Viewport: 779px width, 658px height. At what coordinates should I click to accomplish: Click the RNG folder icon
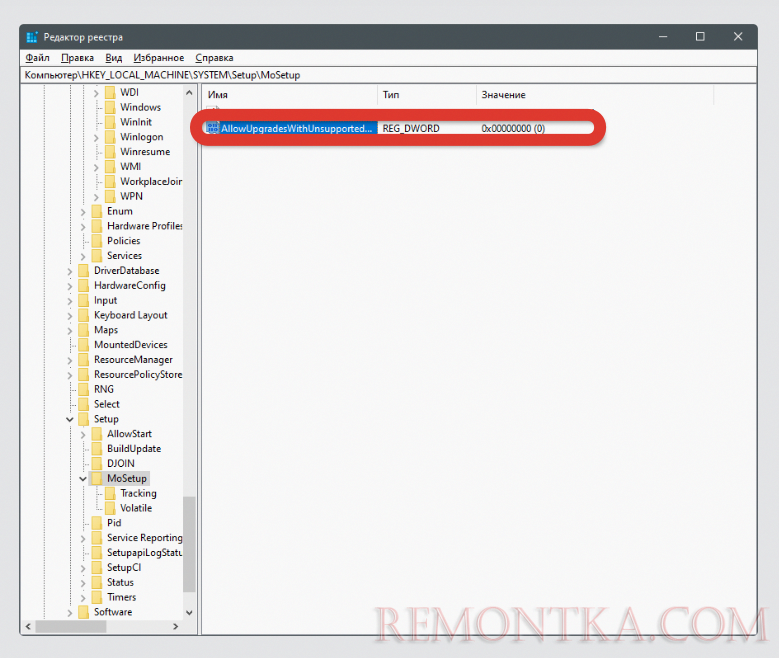(84, 389)
